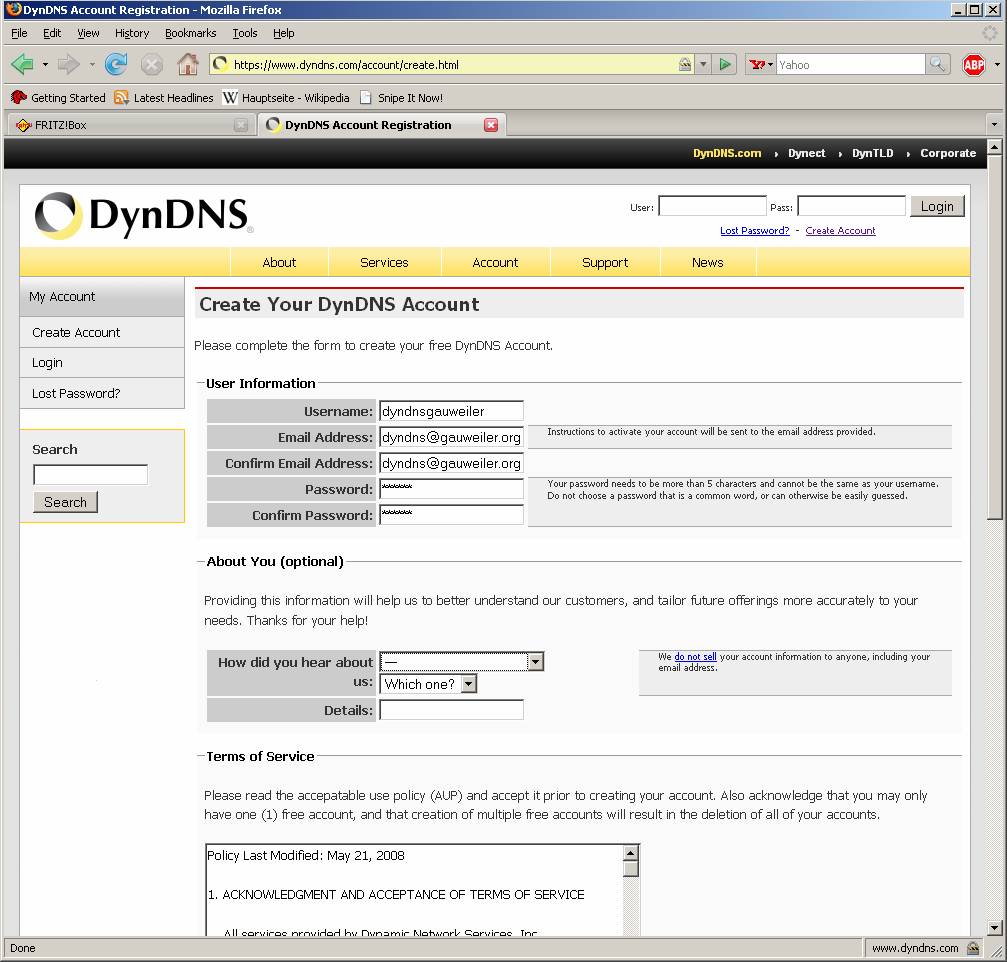The height and width of the screenshot is (962, 1007).
Task: Click the 'do not sell' link
Action: pyautogui.click(x=695, y=657)
